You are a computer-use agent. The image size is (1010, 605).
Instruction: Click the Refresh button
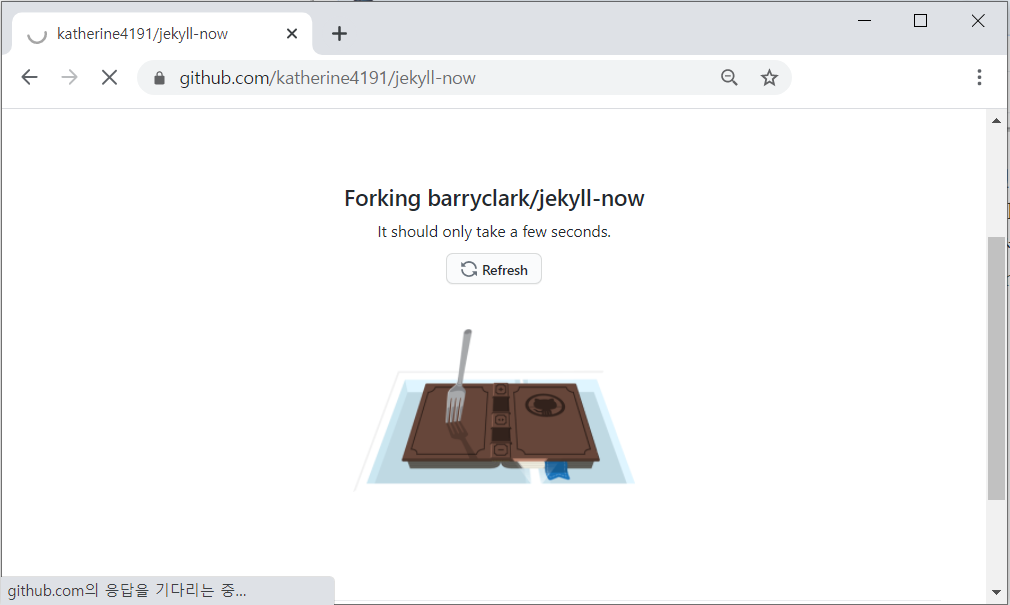(494, 269)
